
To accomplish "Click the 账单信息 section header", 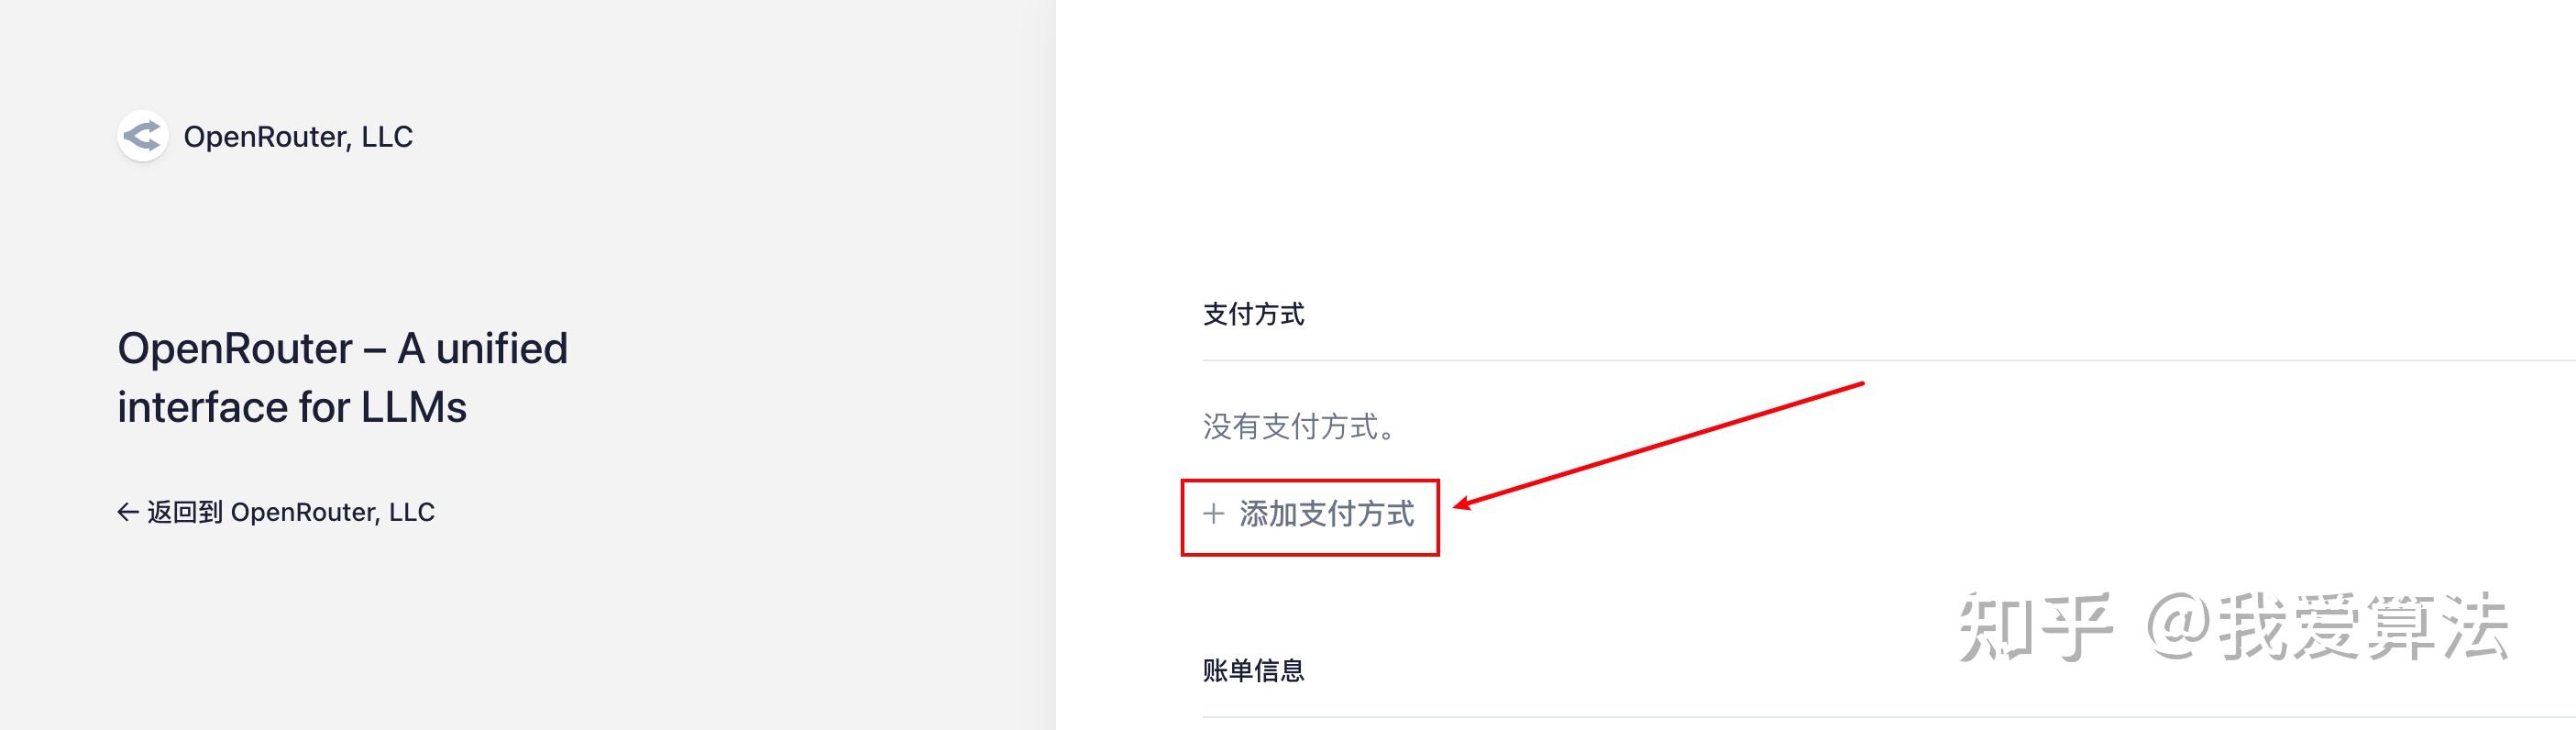I will coord(1253,672).
